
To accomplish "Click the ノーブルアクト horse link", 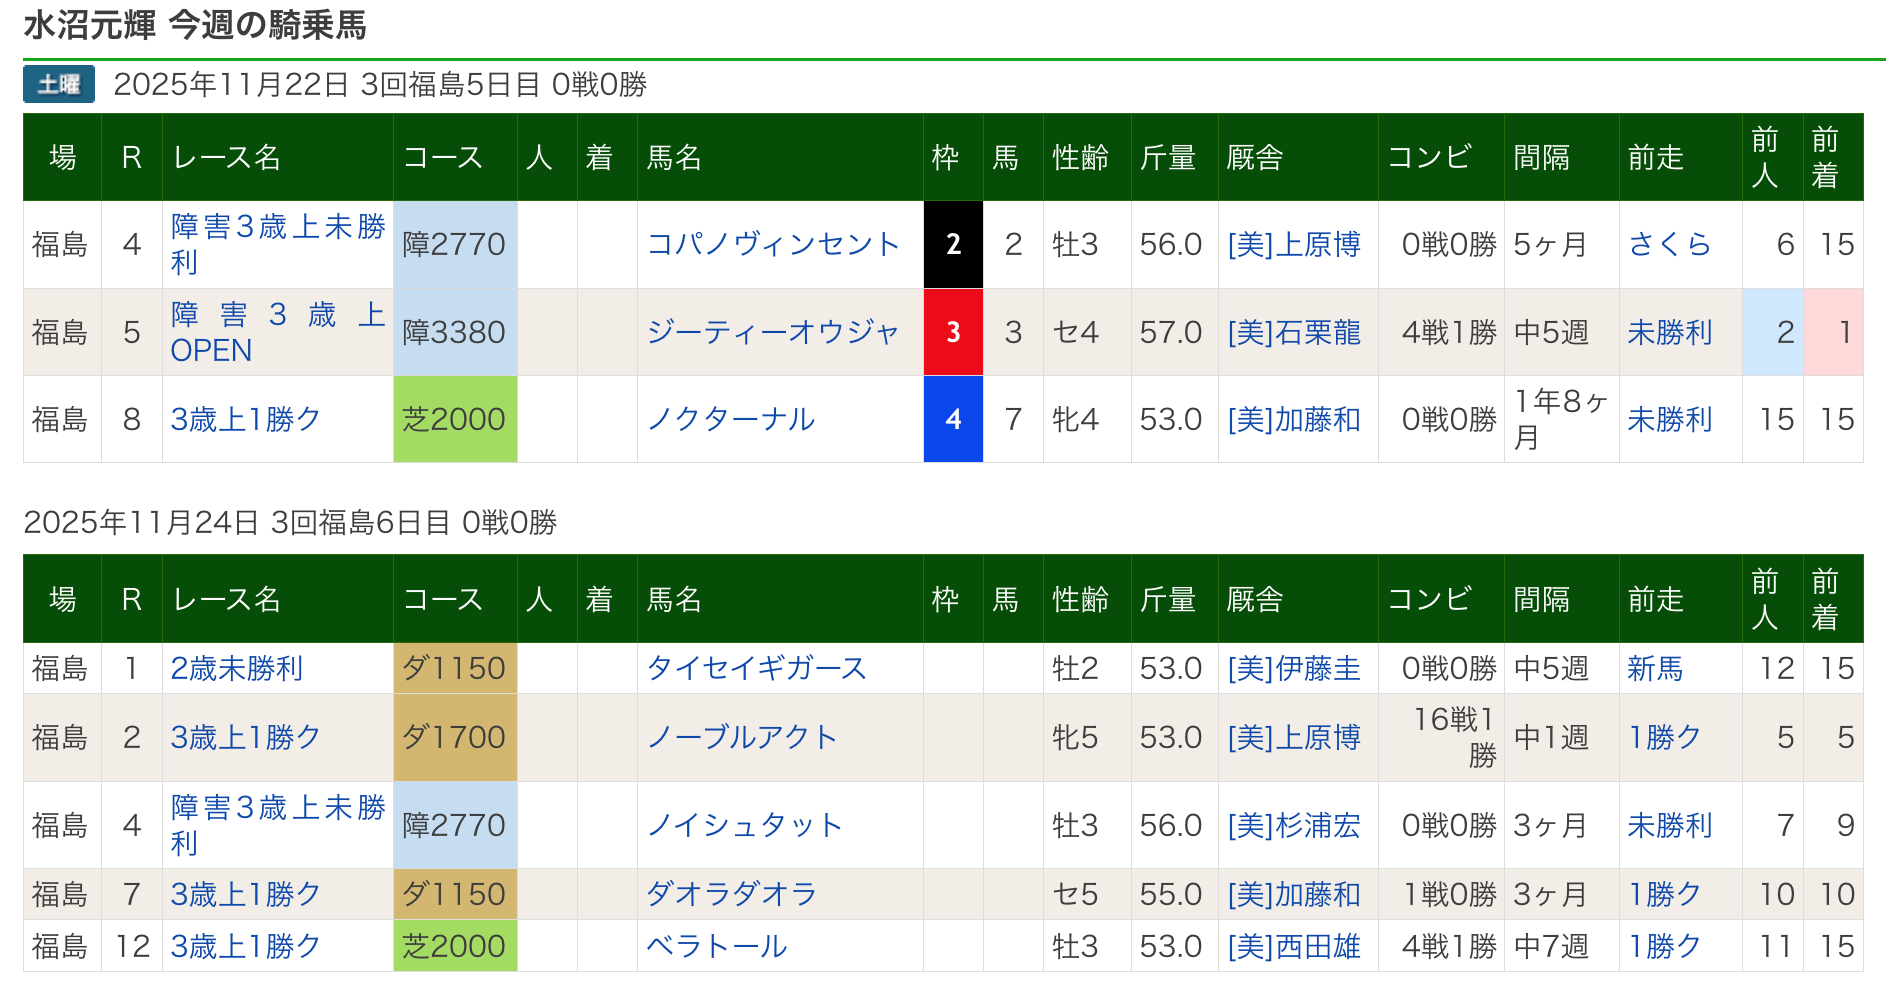I will [741, 738].
